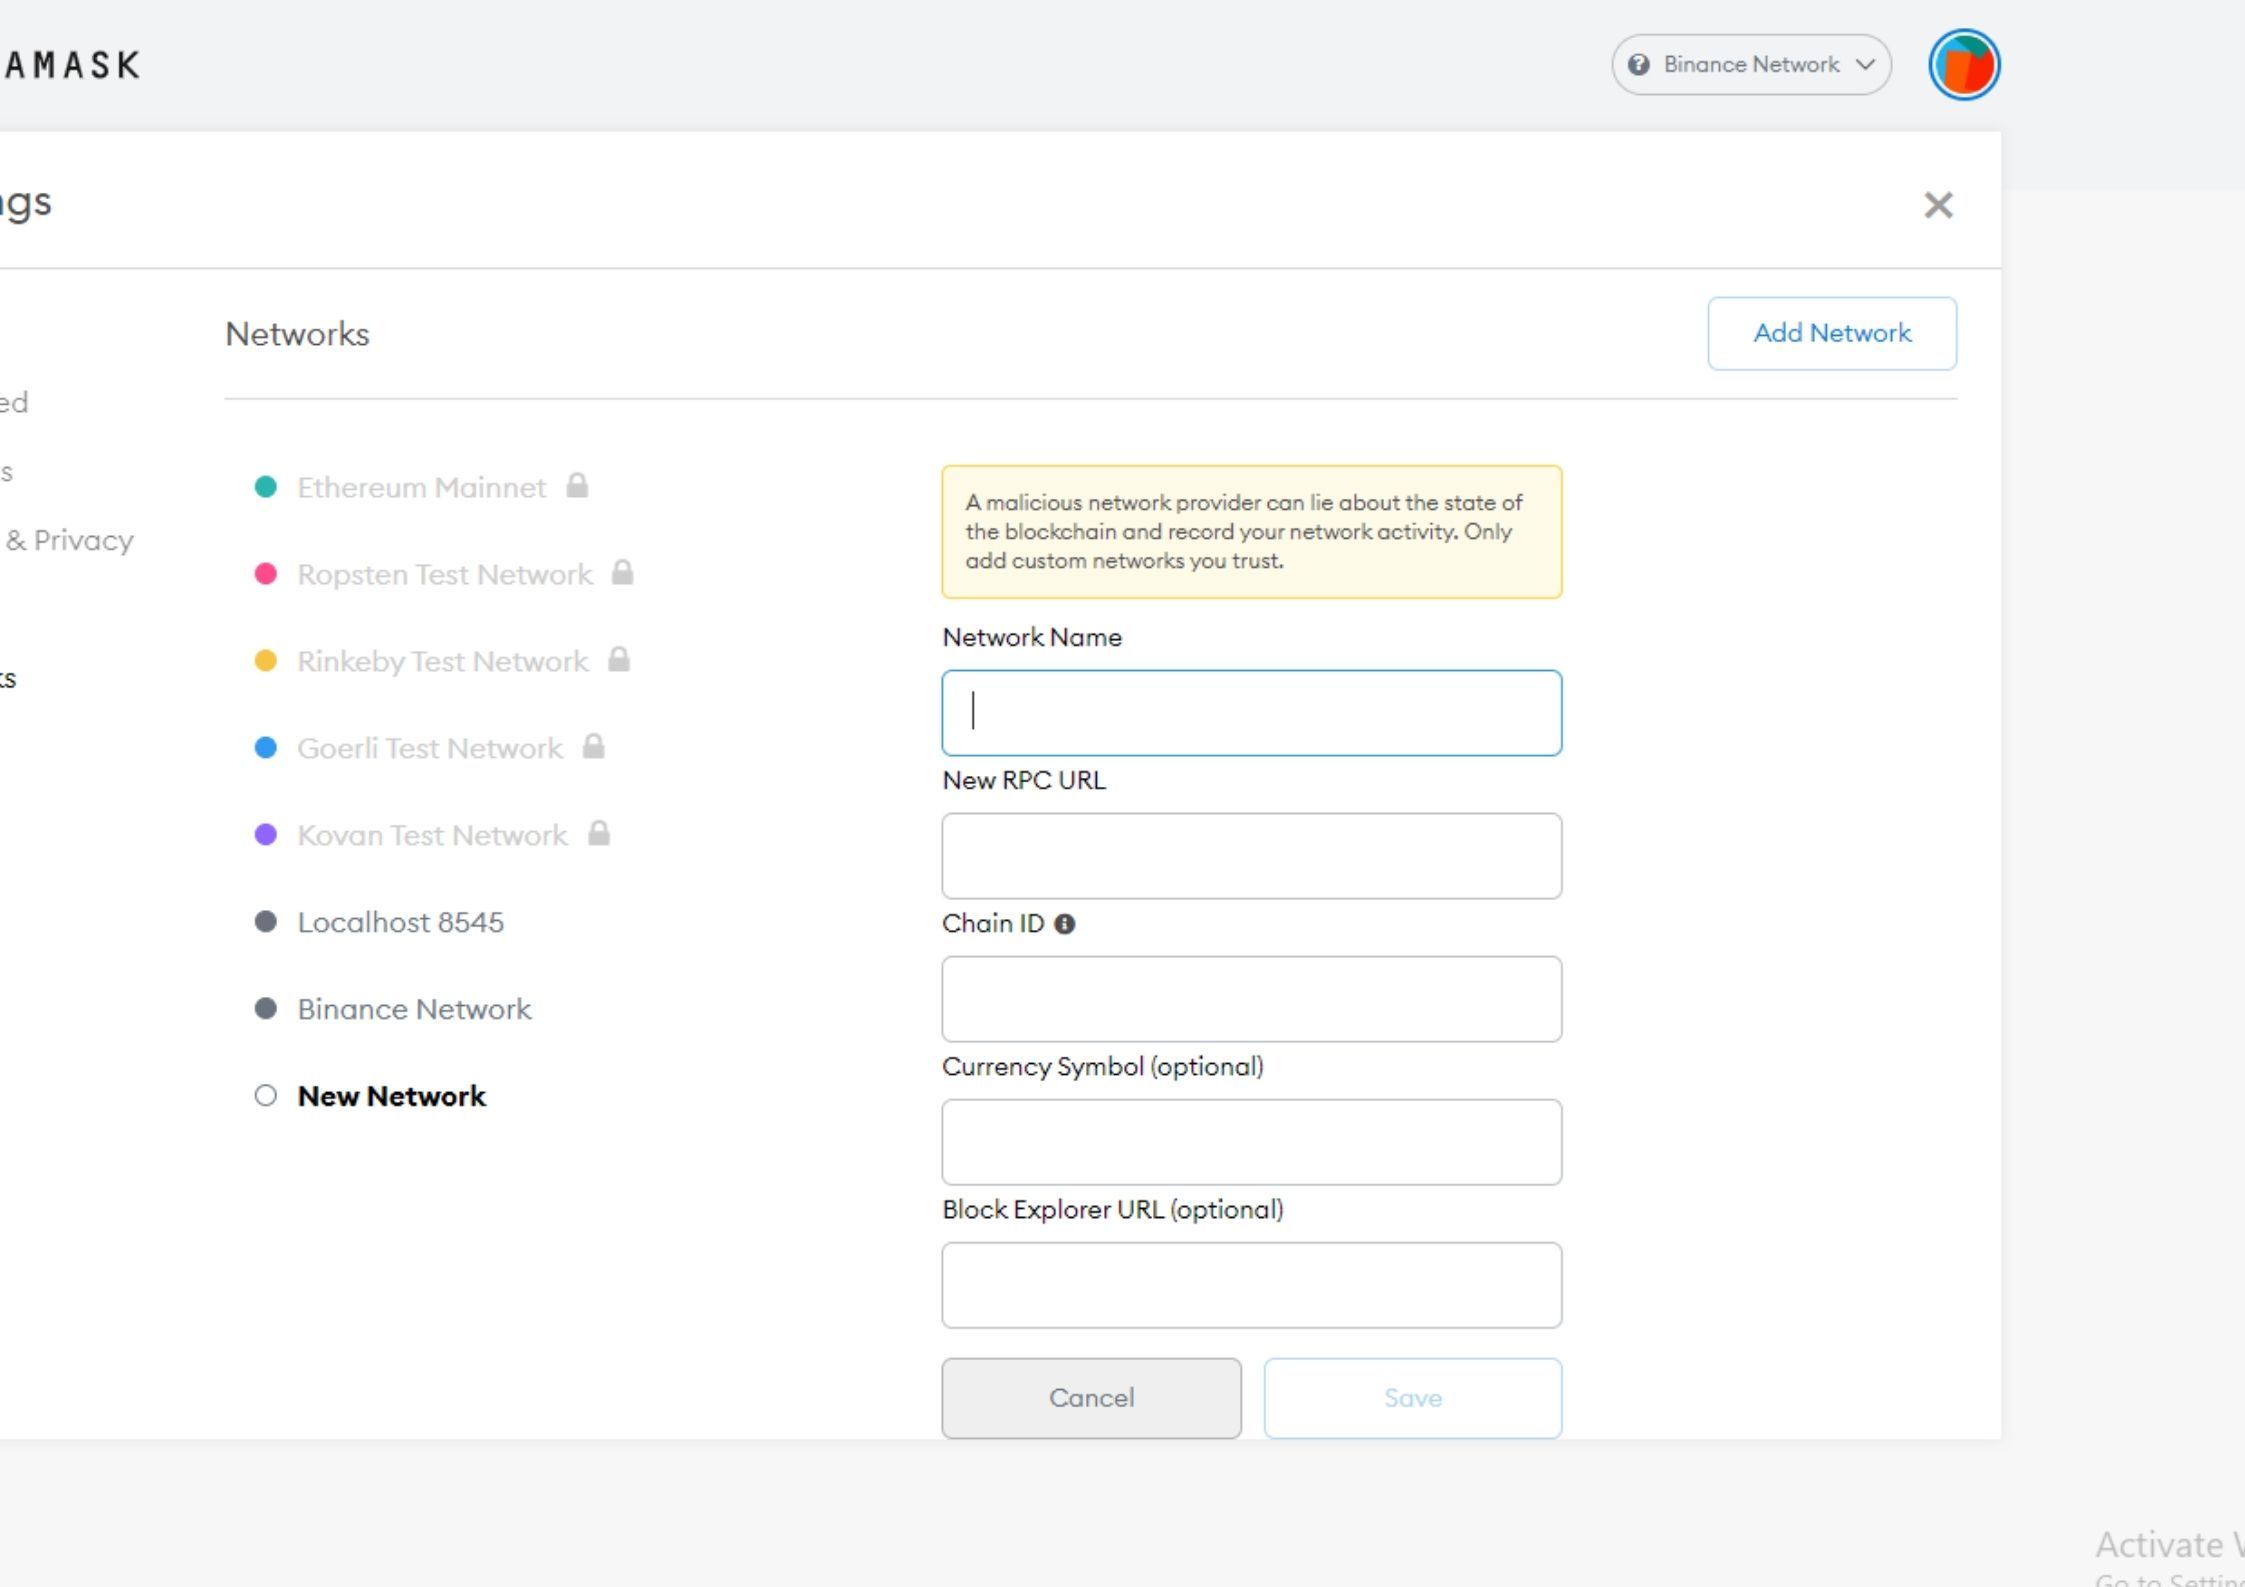Open the Binance Network selector dropdown
This screenshot has width=2245, height=1587.
(1751, 65)
